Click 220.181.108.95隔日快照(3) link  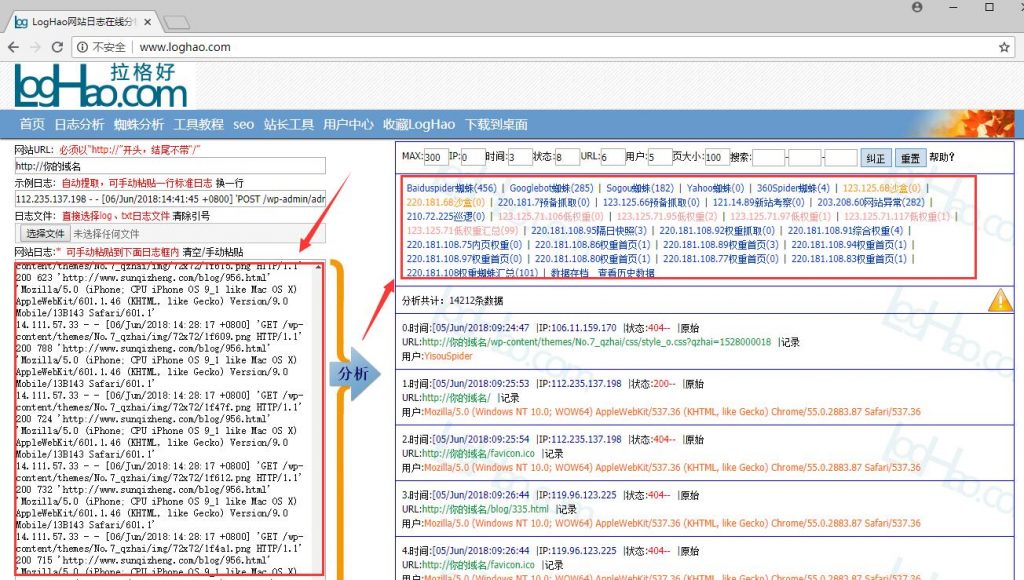(x=588, y=231)
